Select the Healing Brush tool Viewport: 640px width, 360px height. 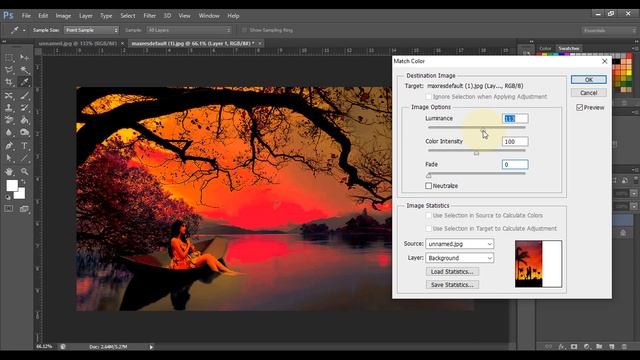pos(9,96)
